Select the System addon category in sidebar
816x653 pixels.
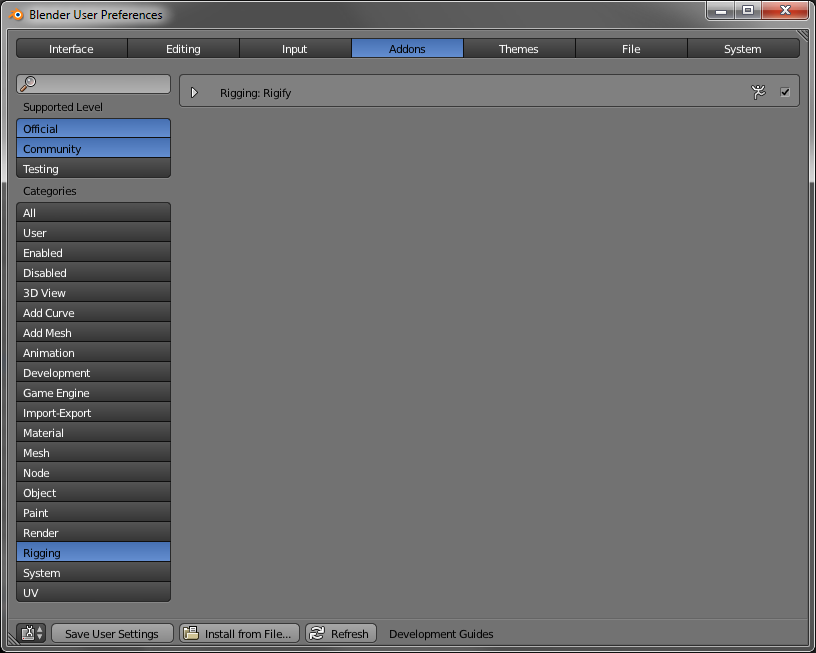94,573
